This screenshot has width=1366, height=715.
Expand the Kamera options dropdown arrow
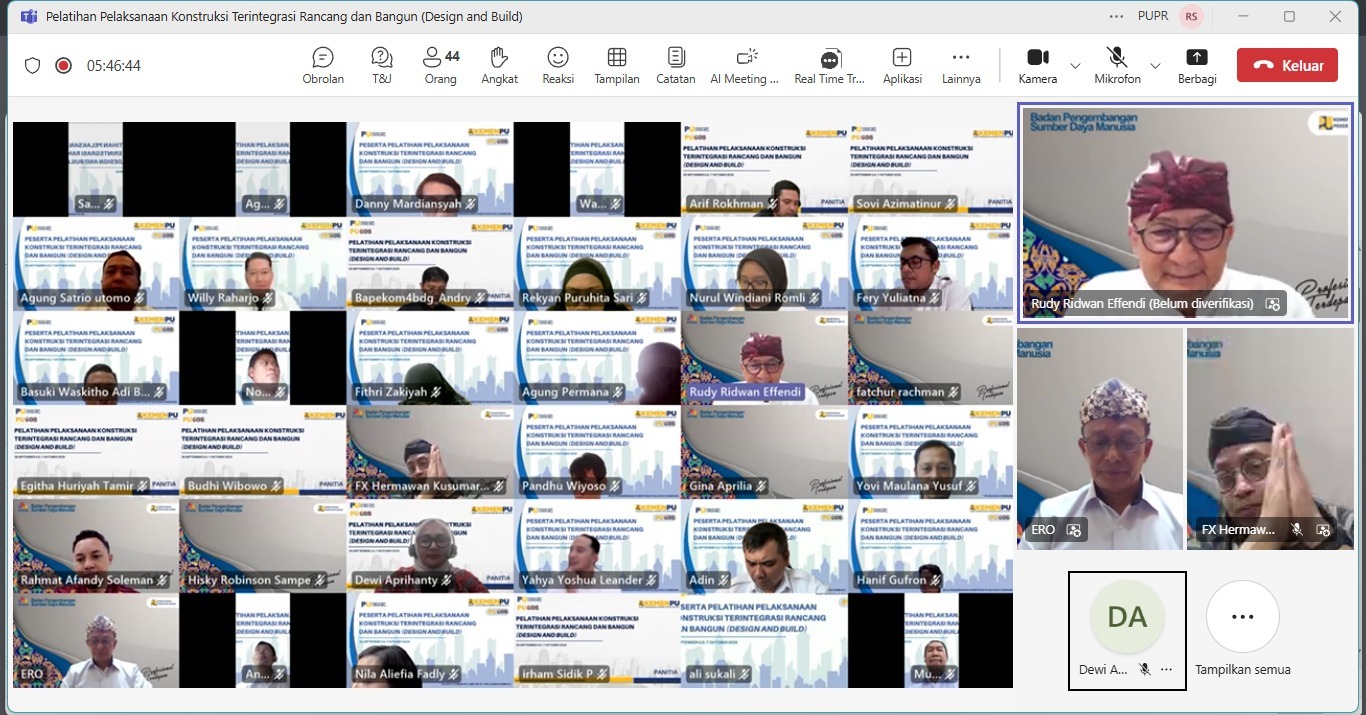[x=1075, y=66]
